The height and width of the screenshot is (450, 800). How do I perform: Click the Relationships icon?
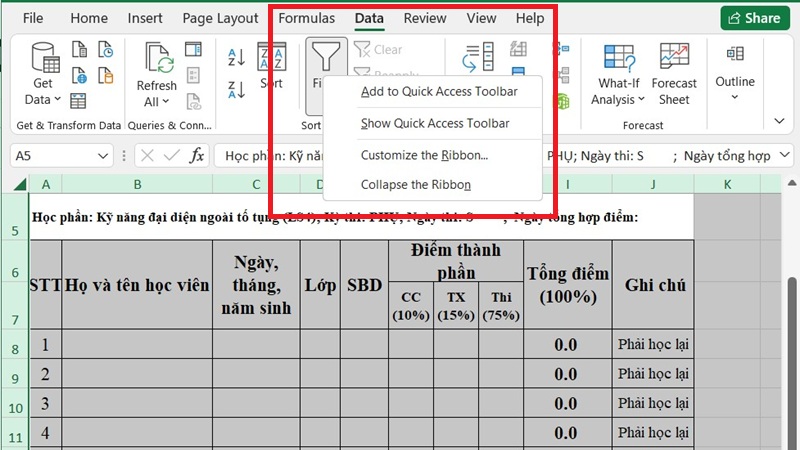pos(564,76)
